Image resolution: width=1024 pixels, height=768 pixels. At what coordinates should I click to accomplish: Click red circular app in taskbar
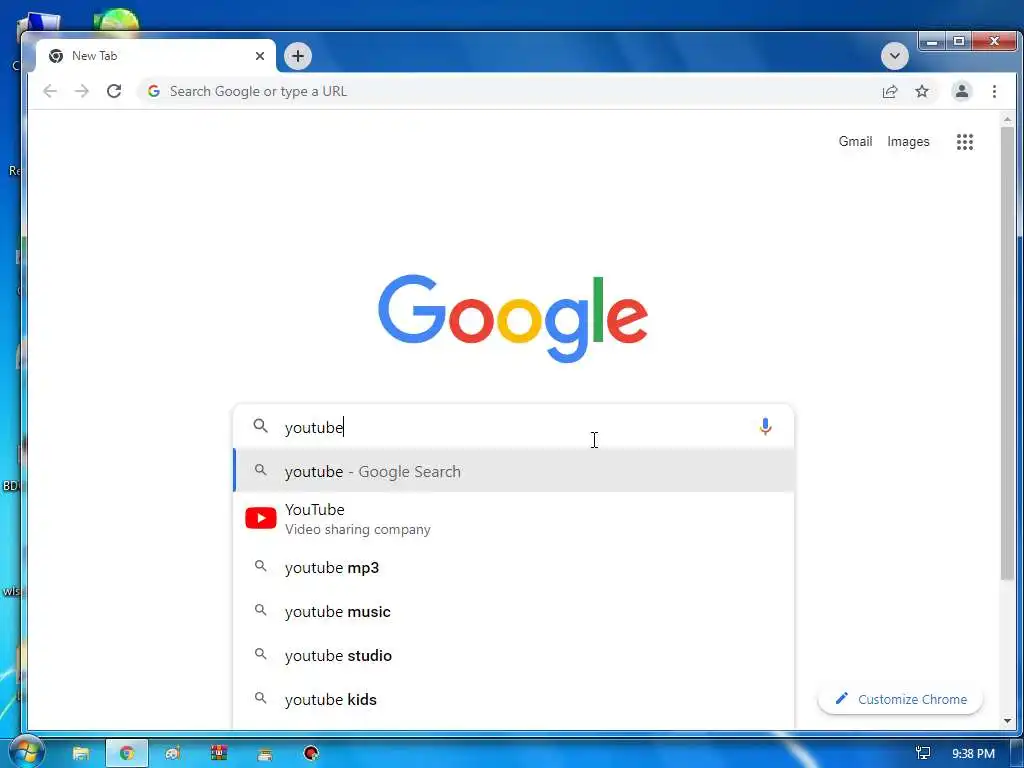[311, 754]
